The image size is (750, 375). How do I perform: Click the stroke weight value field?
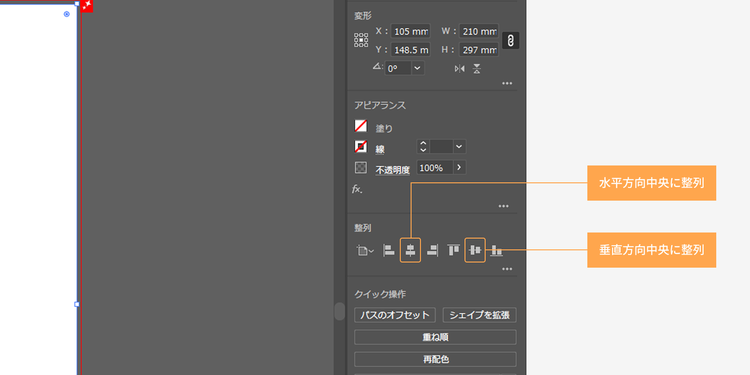[x=441, y=146]
